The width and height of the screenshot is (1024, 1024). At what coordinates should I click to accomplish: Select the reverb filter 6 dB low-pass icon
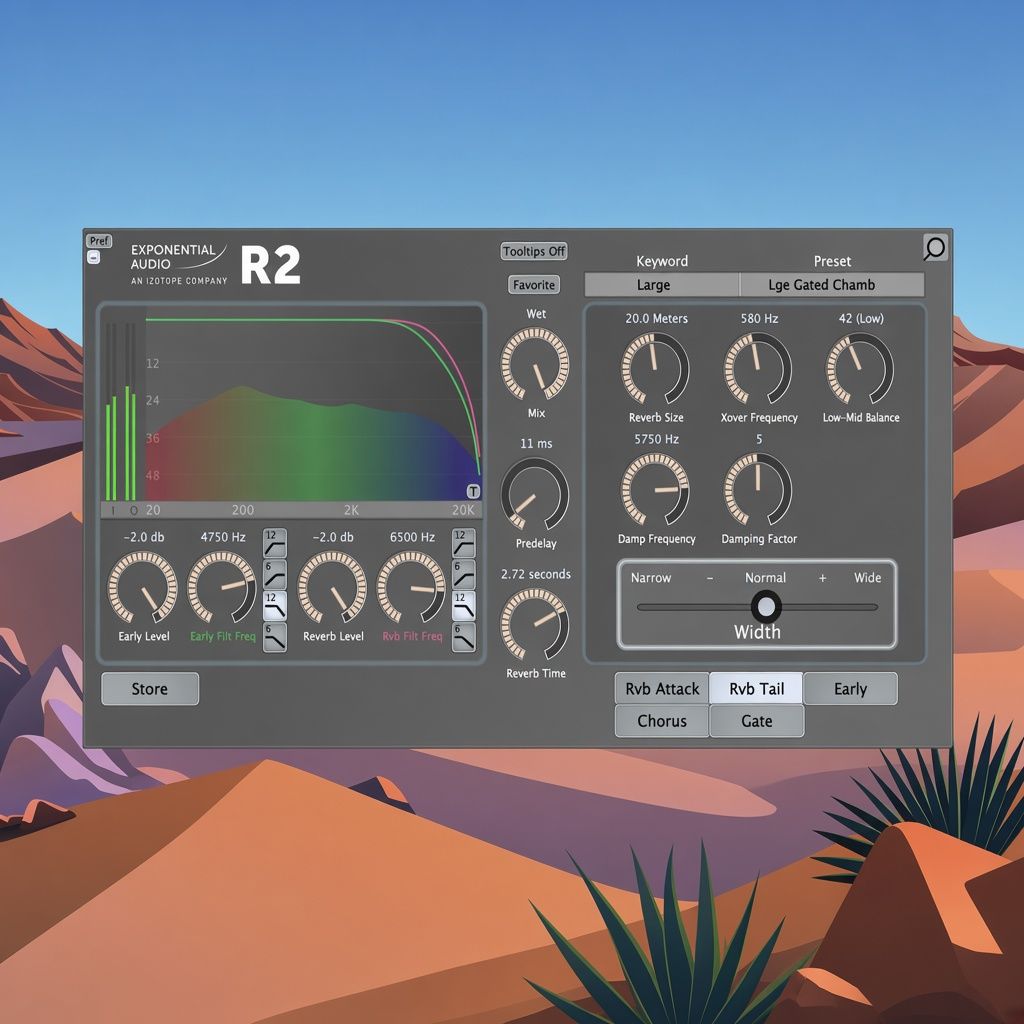click(464, 637)
